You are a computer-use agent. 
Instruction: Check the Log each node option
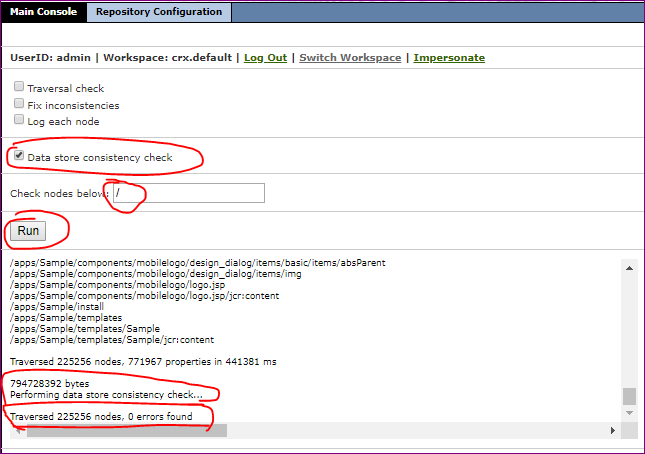19,119
